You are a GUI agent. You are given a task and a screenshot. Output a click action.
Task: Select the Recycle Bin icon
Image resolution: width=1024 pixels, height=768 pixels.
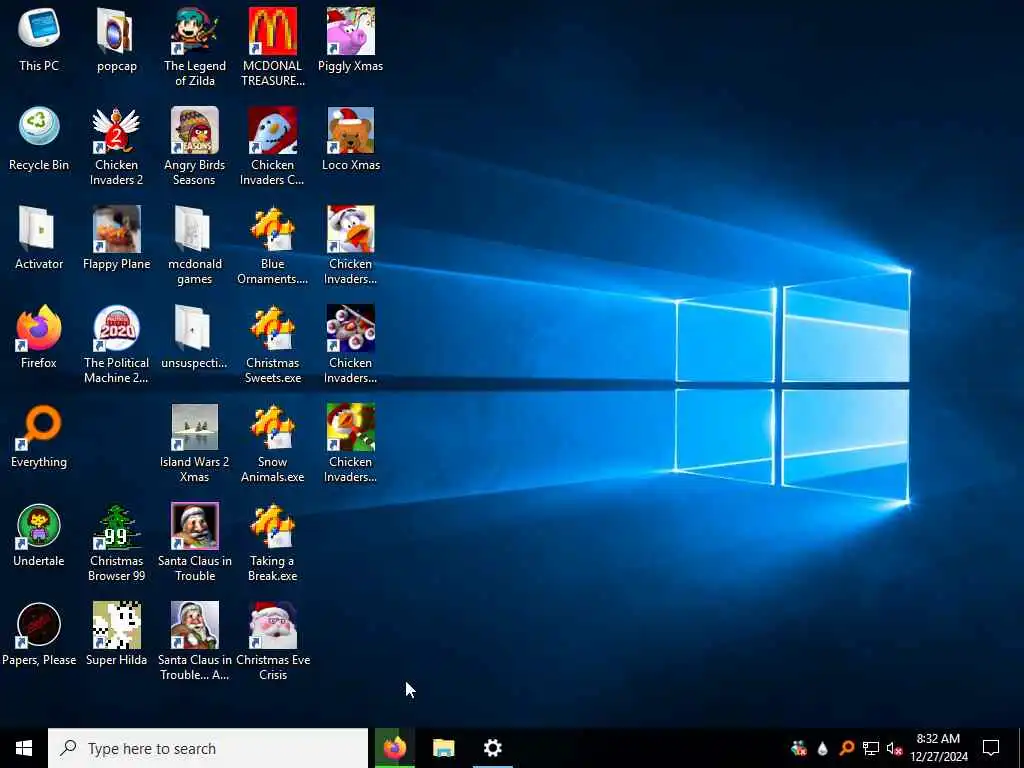coord(39,128)
